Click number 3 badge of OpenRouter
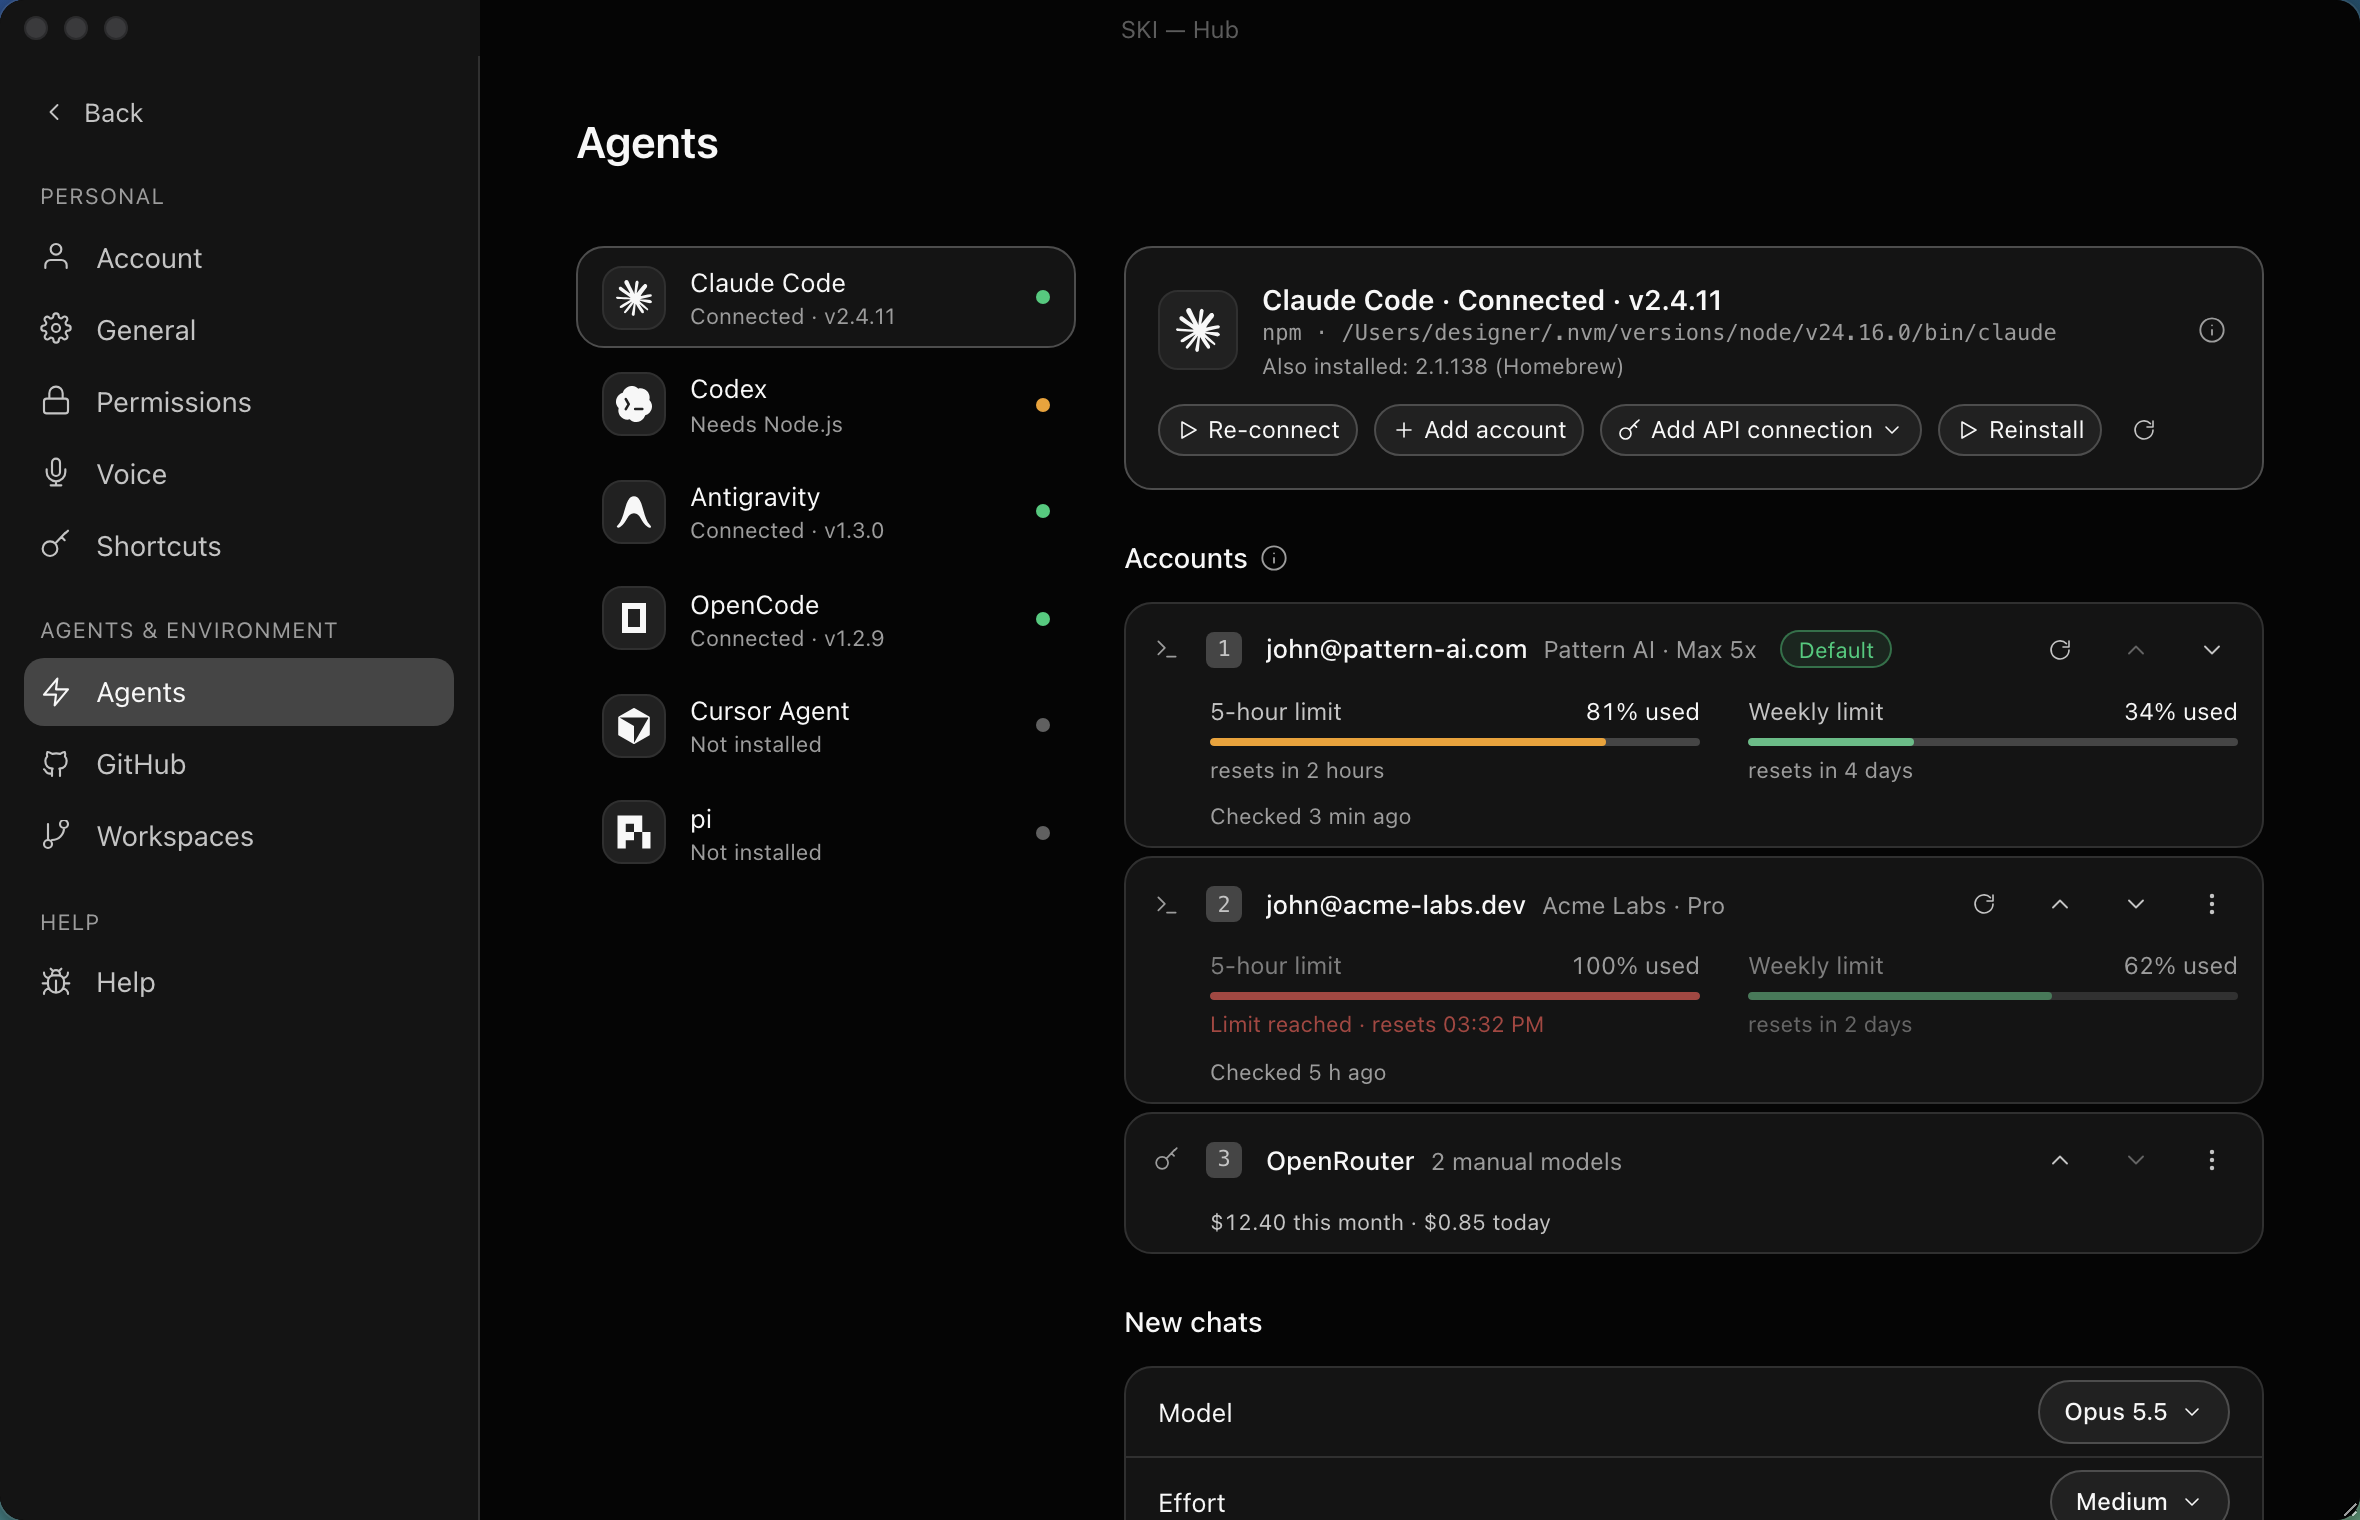 1224,1160
